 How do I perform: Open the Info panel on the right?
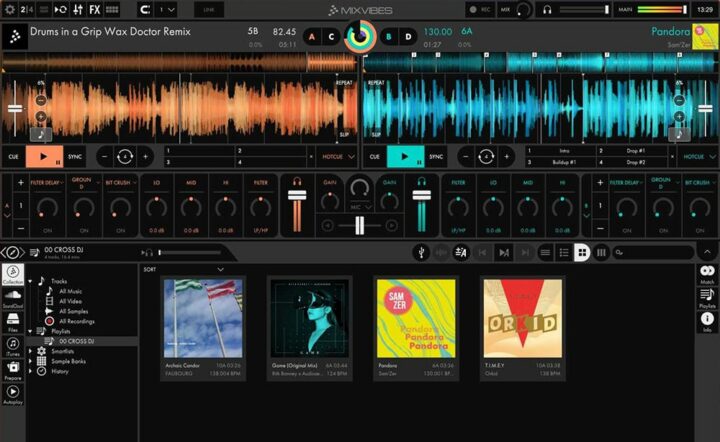point(706,323)
